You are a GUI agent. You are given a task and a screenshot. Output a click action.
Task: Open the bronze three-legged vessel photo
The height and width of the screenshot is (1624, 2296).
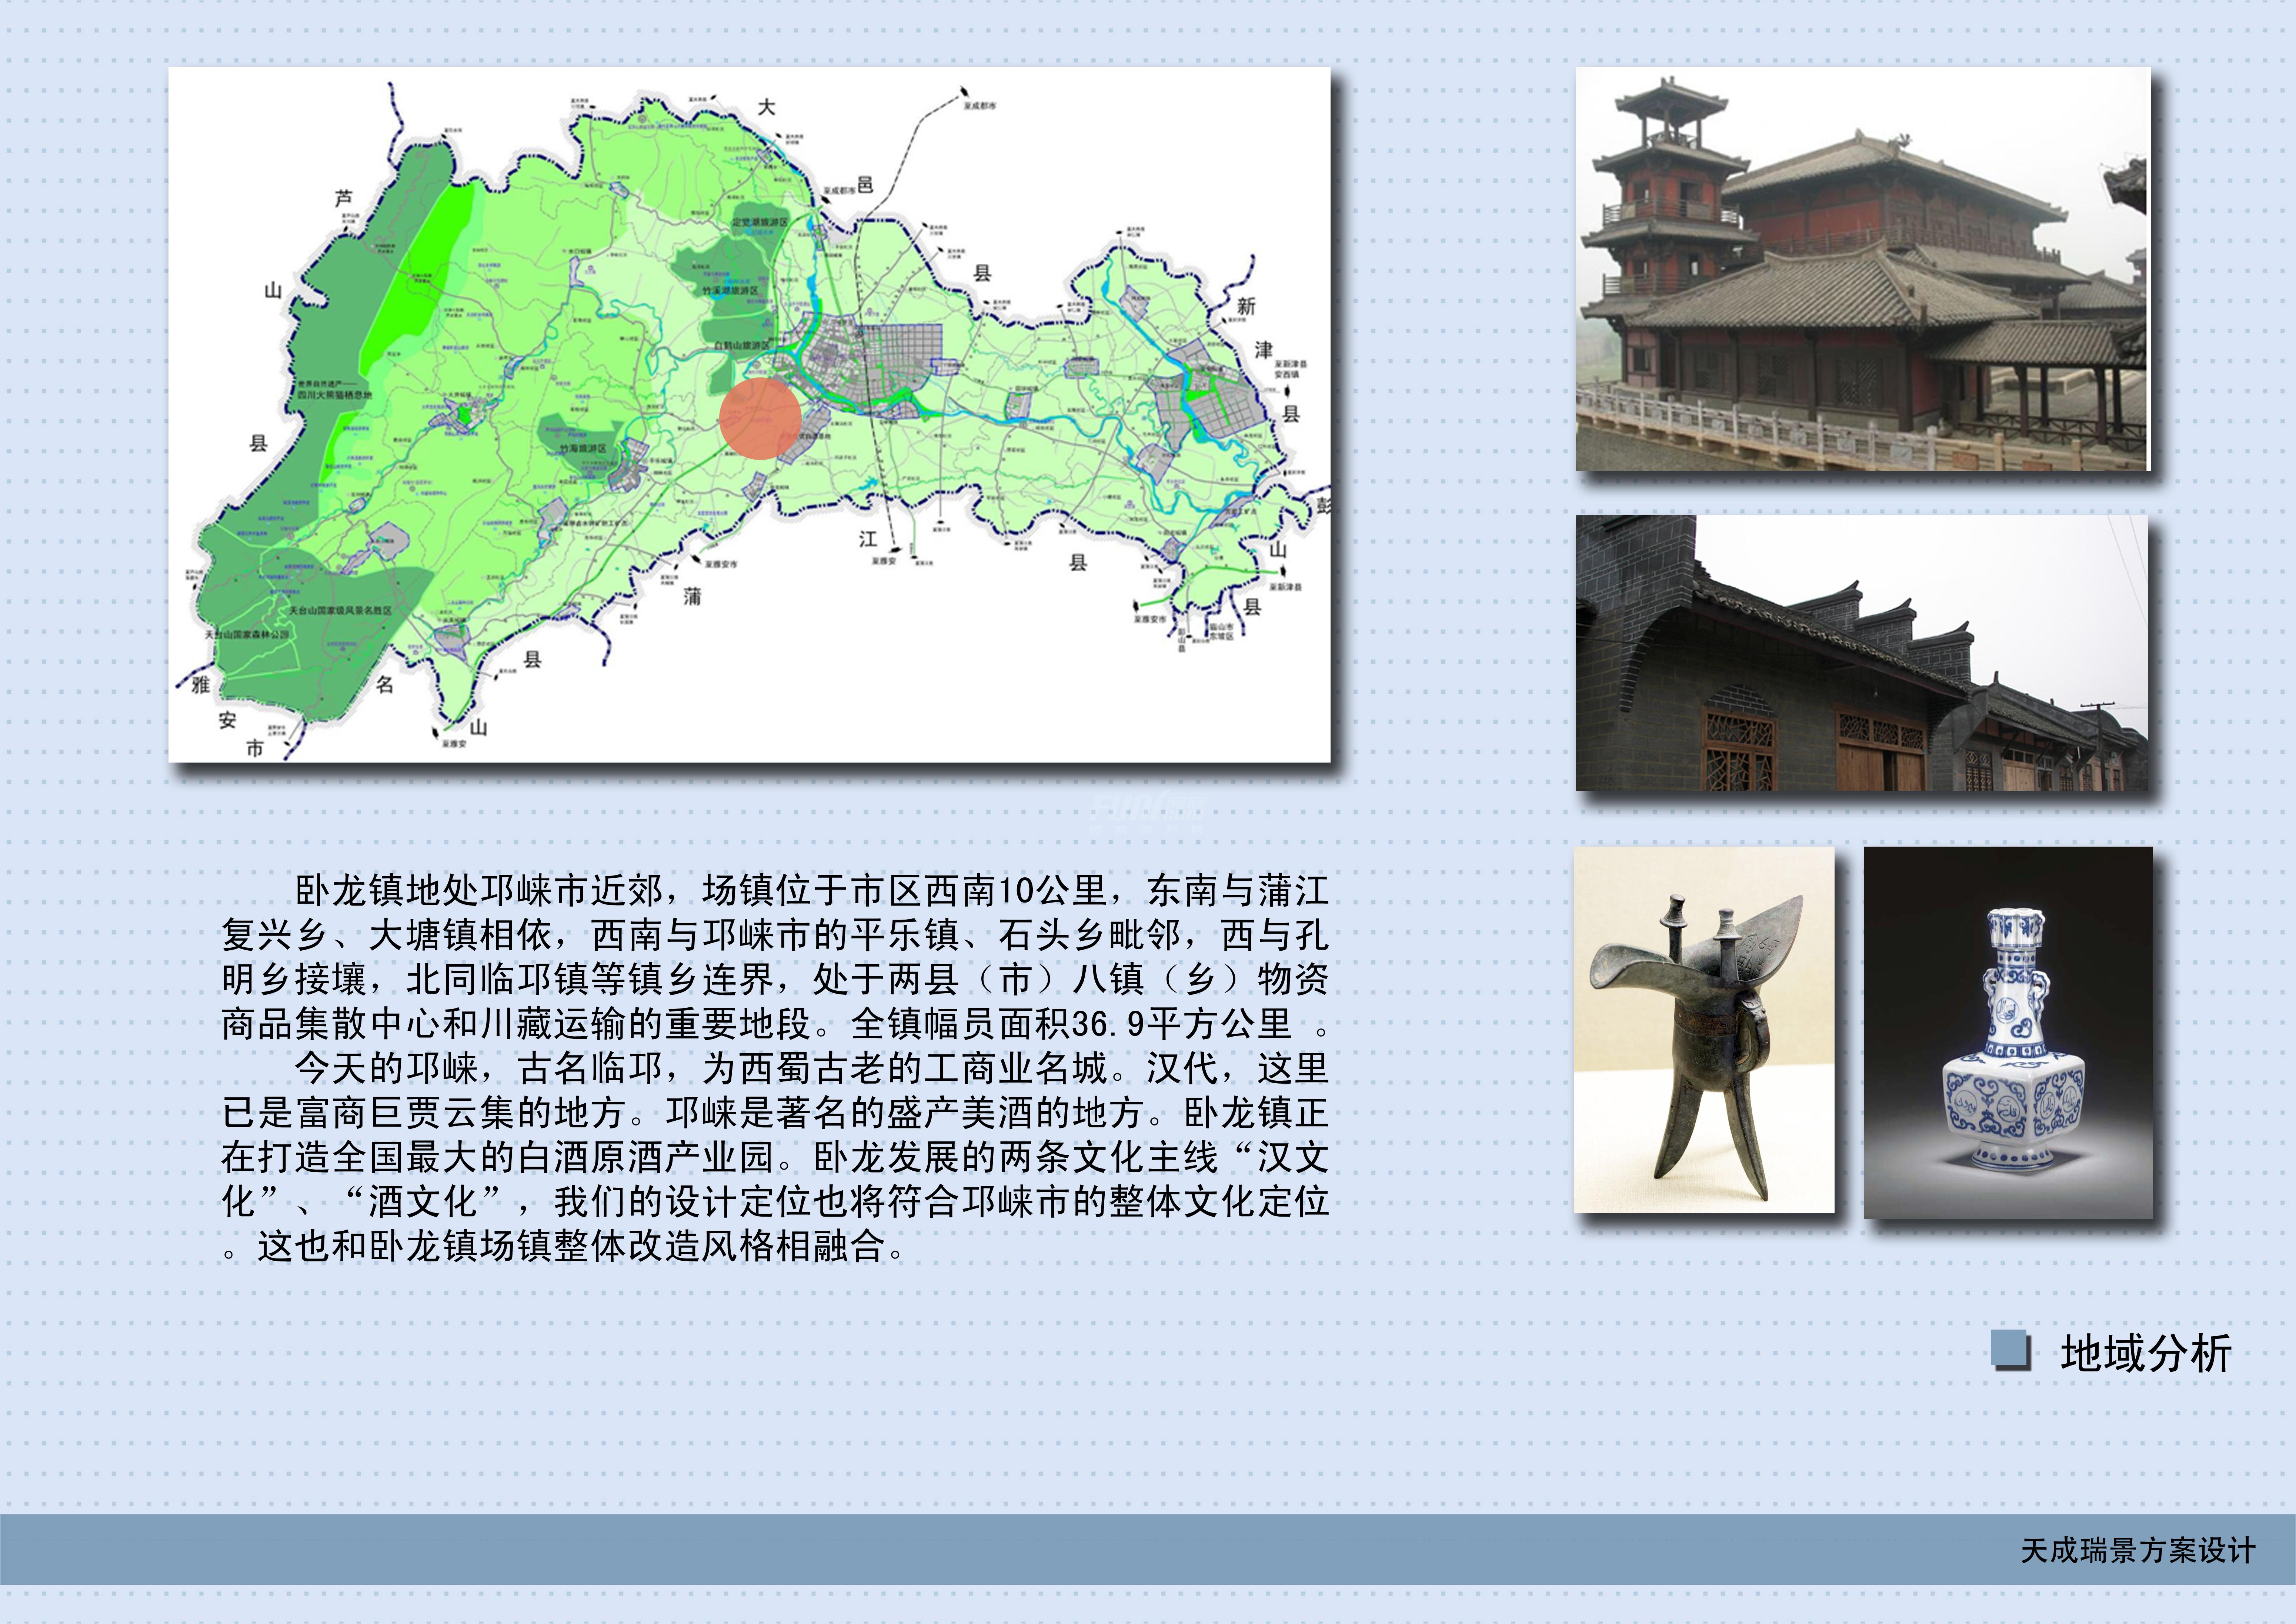pos(1704,1030)
